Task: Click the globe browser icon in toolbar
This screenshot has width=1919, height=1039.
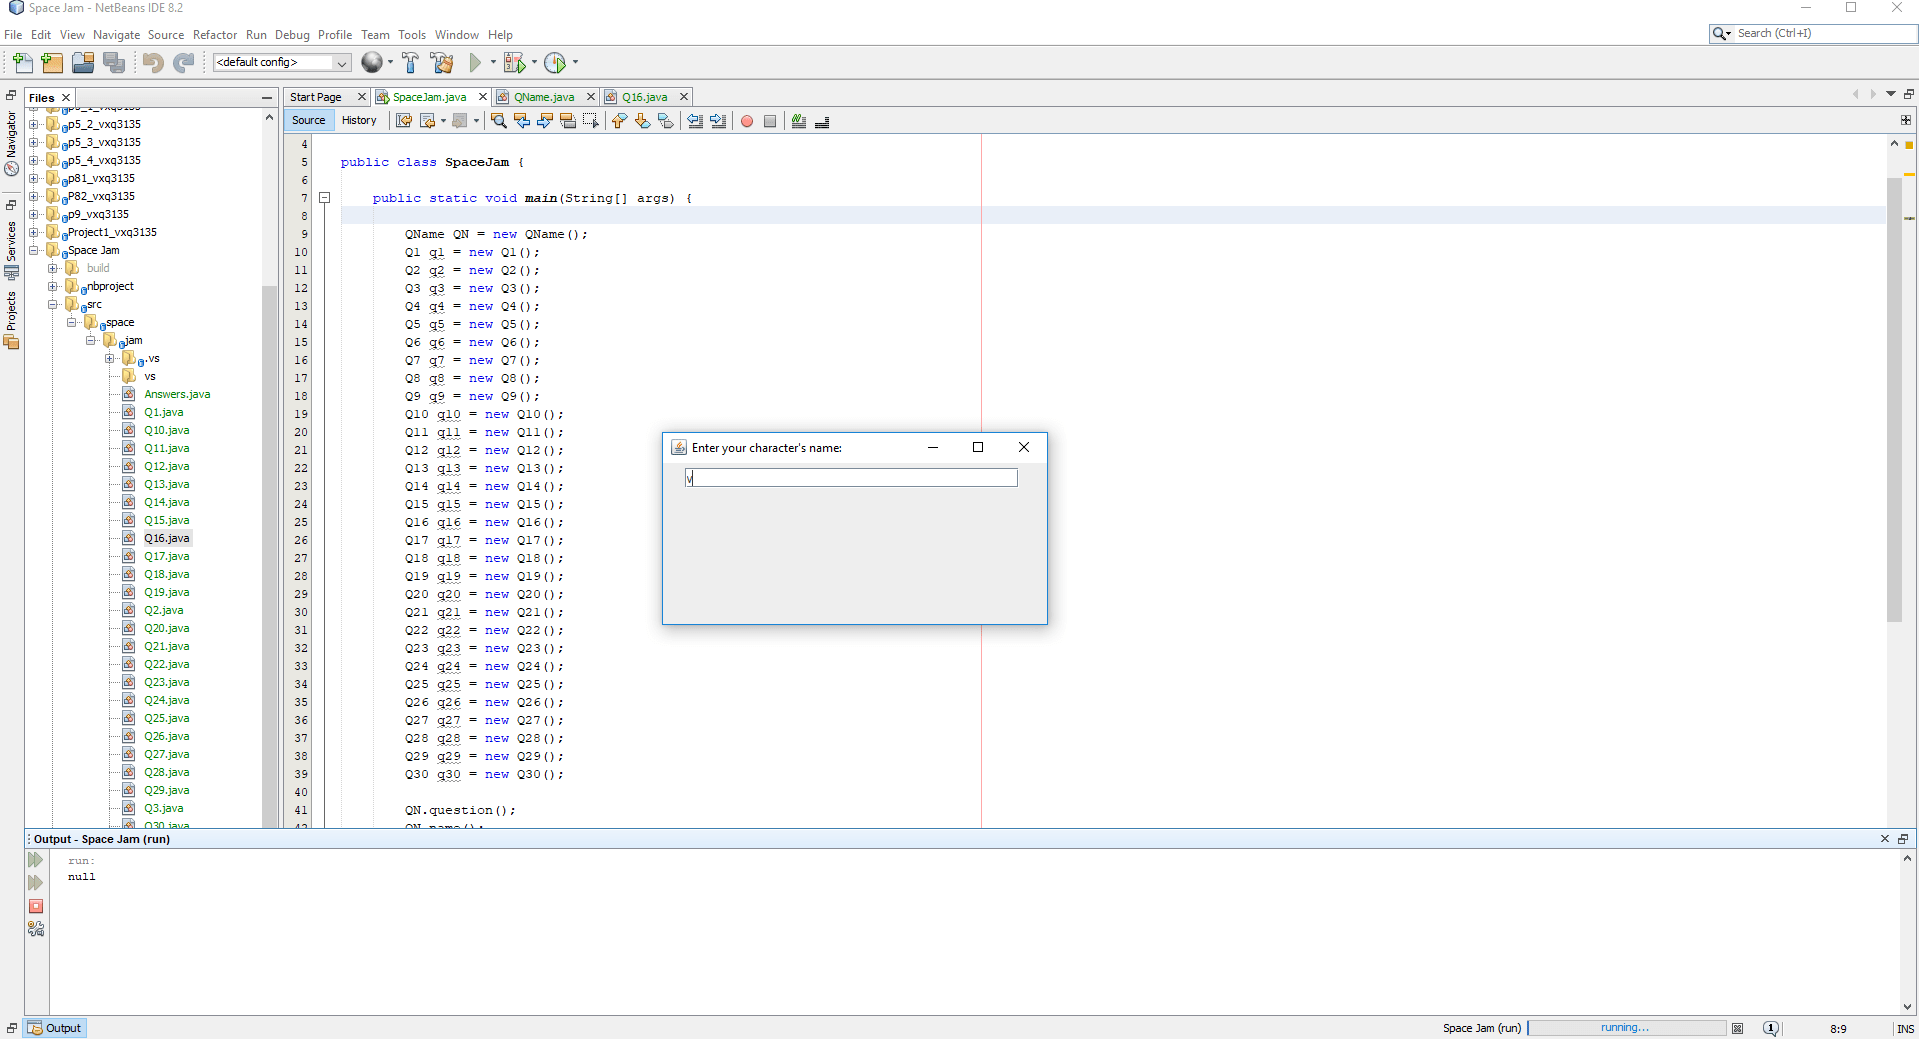Action: coord(371,62)
